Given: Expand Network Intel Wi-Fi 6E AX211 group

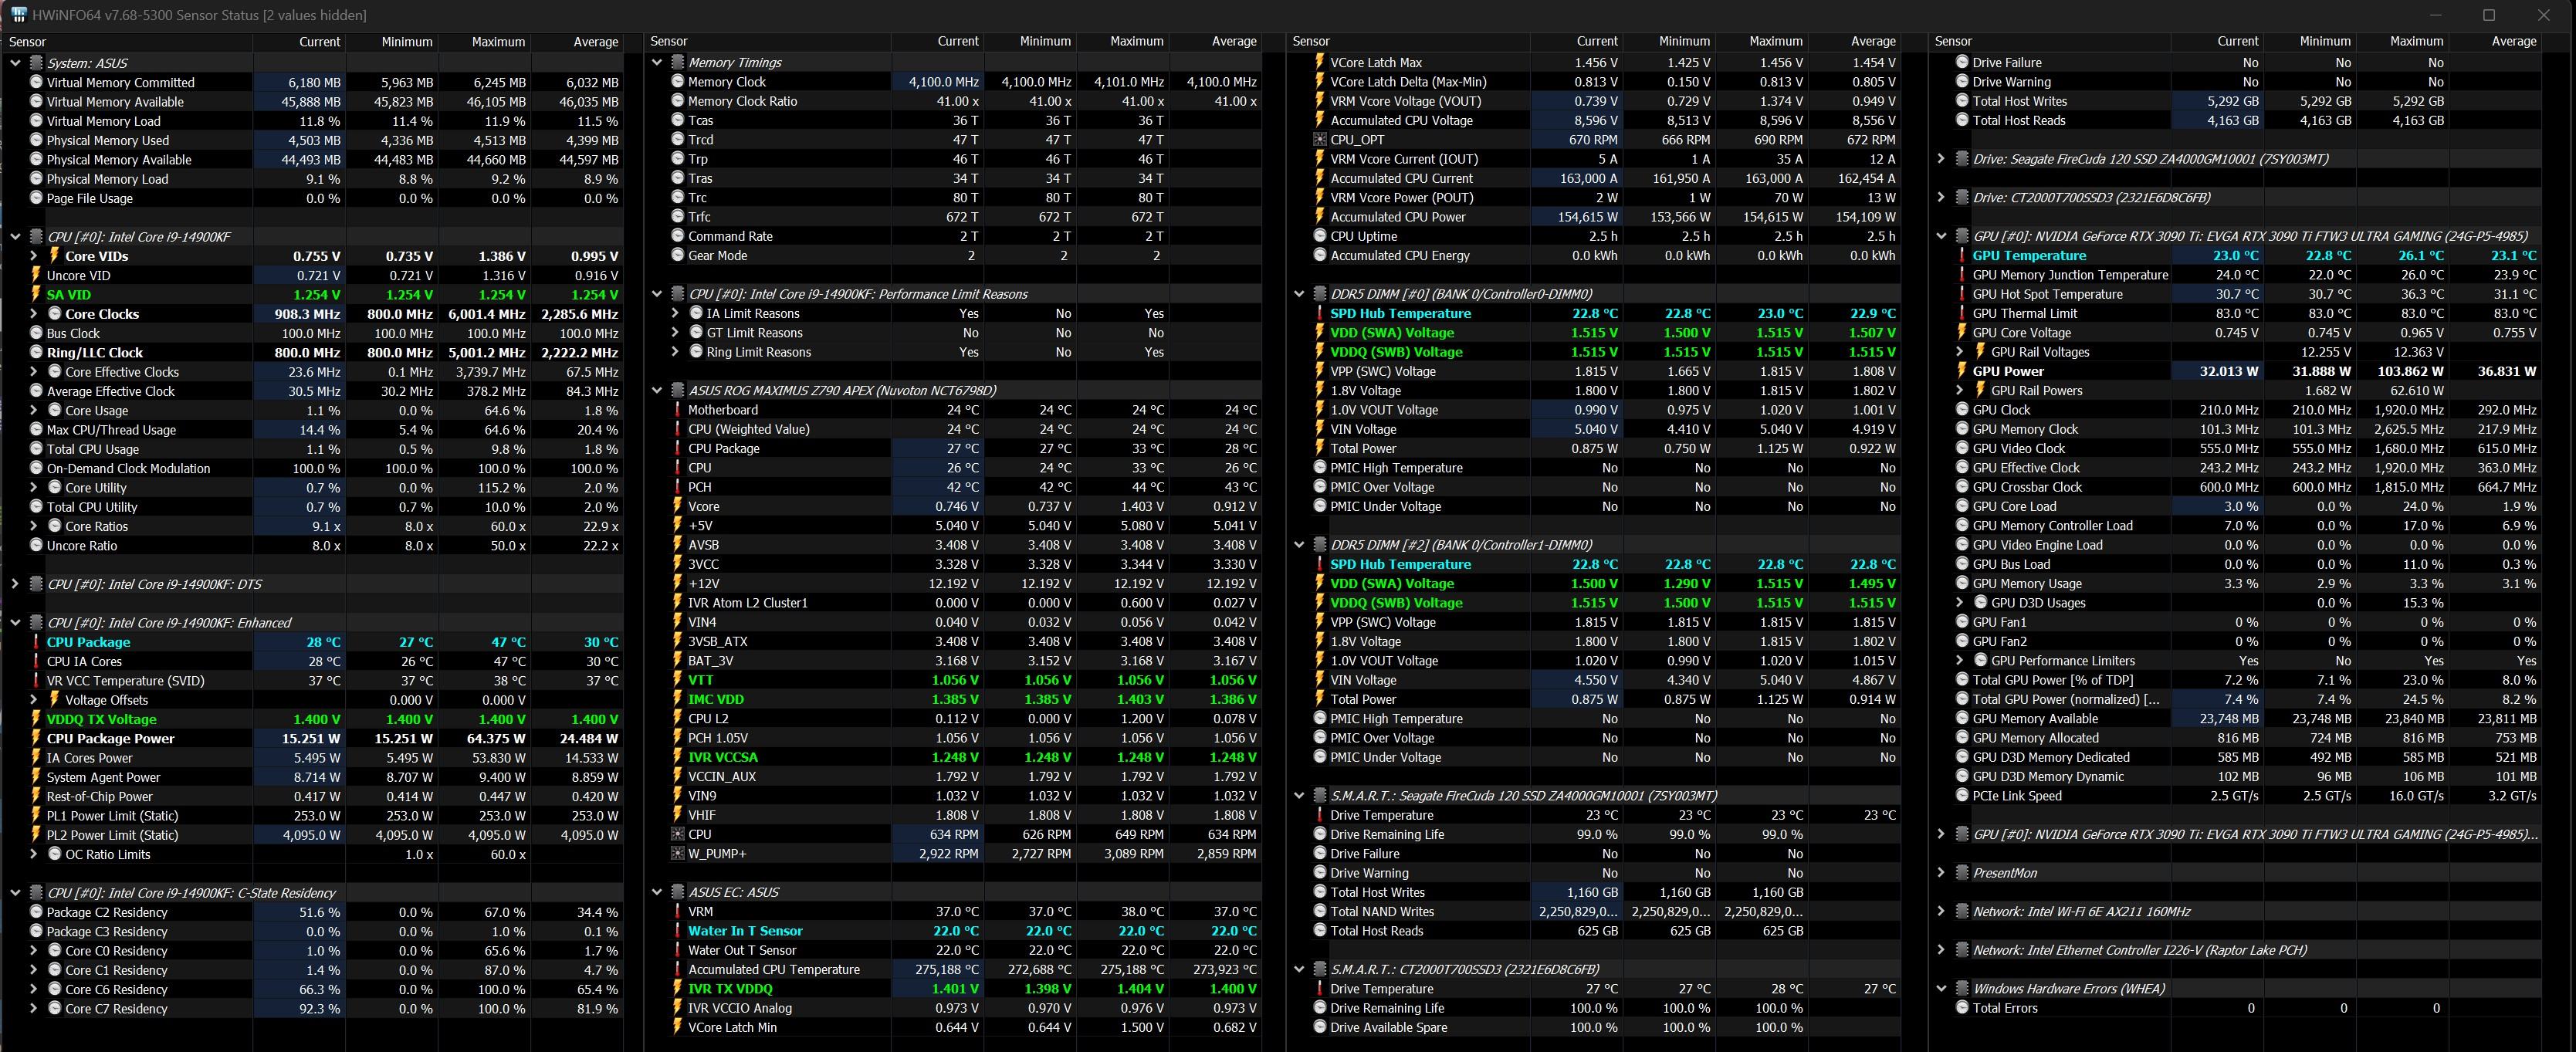Looking at the screenshot, I should pos(1941,912).
